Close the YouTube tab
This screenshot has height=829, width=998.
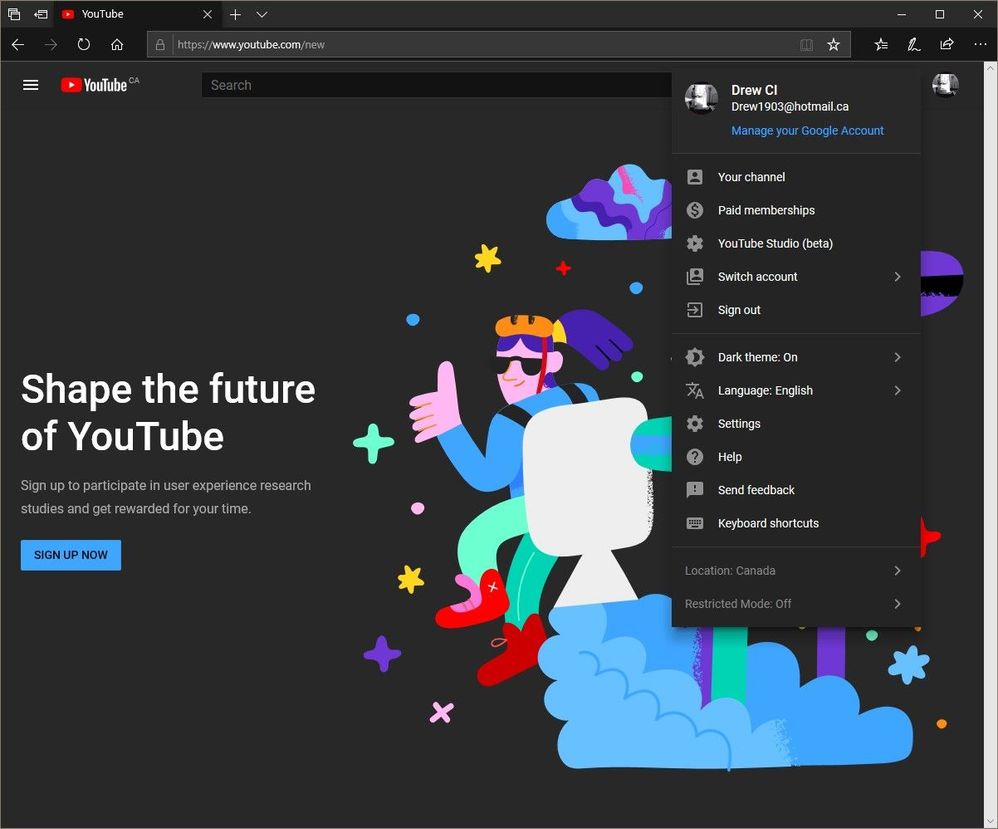click(207, 14)
